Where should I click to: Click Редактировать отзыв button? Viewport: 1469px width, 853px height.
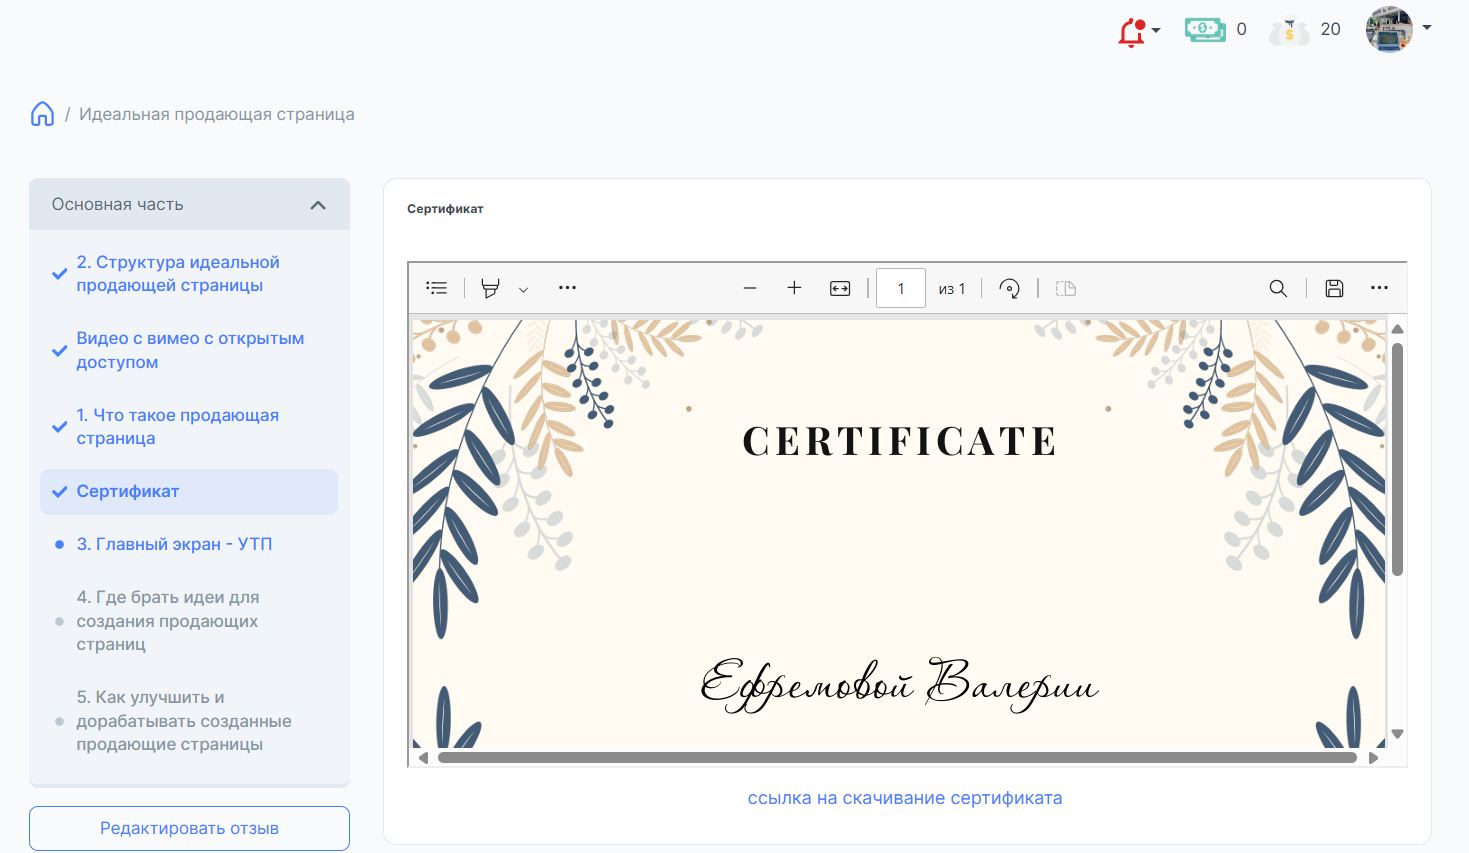[x=189, y=828]
